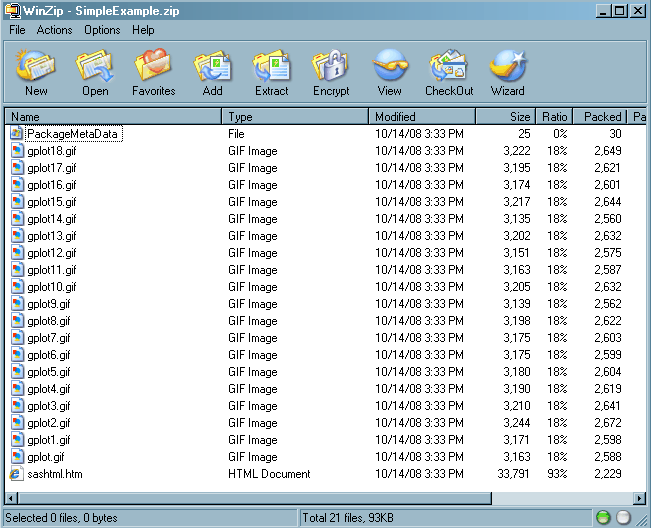The width and height of the screenshot is (651, 528).
Task: Open the Help menu
Action: coord(143,30)
